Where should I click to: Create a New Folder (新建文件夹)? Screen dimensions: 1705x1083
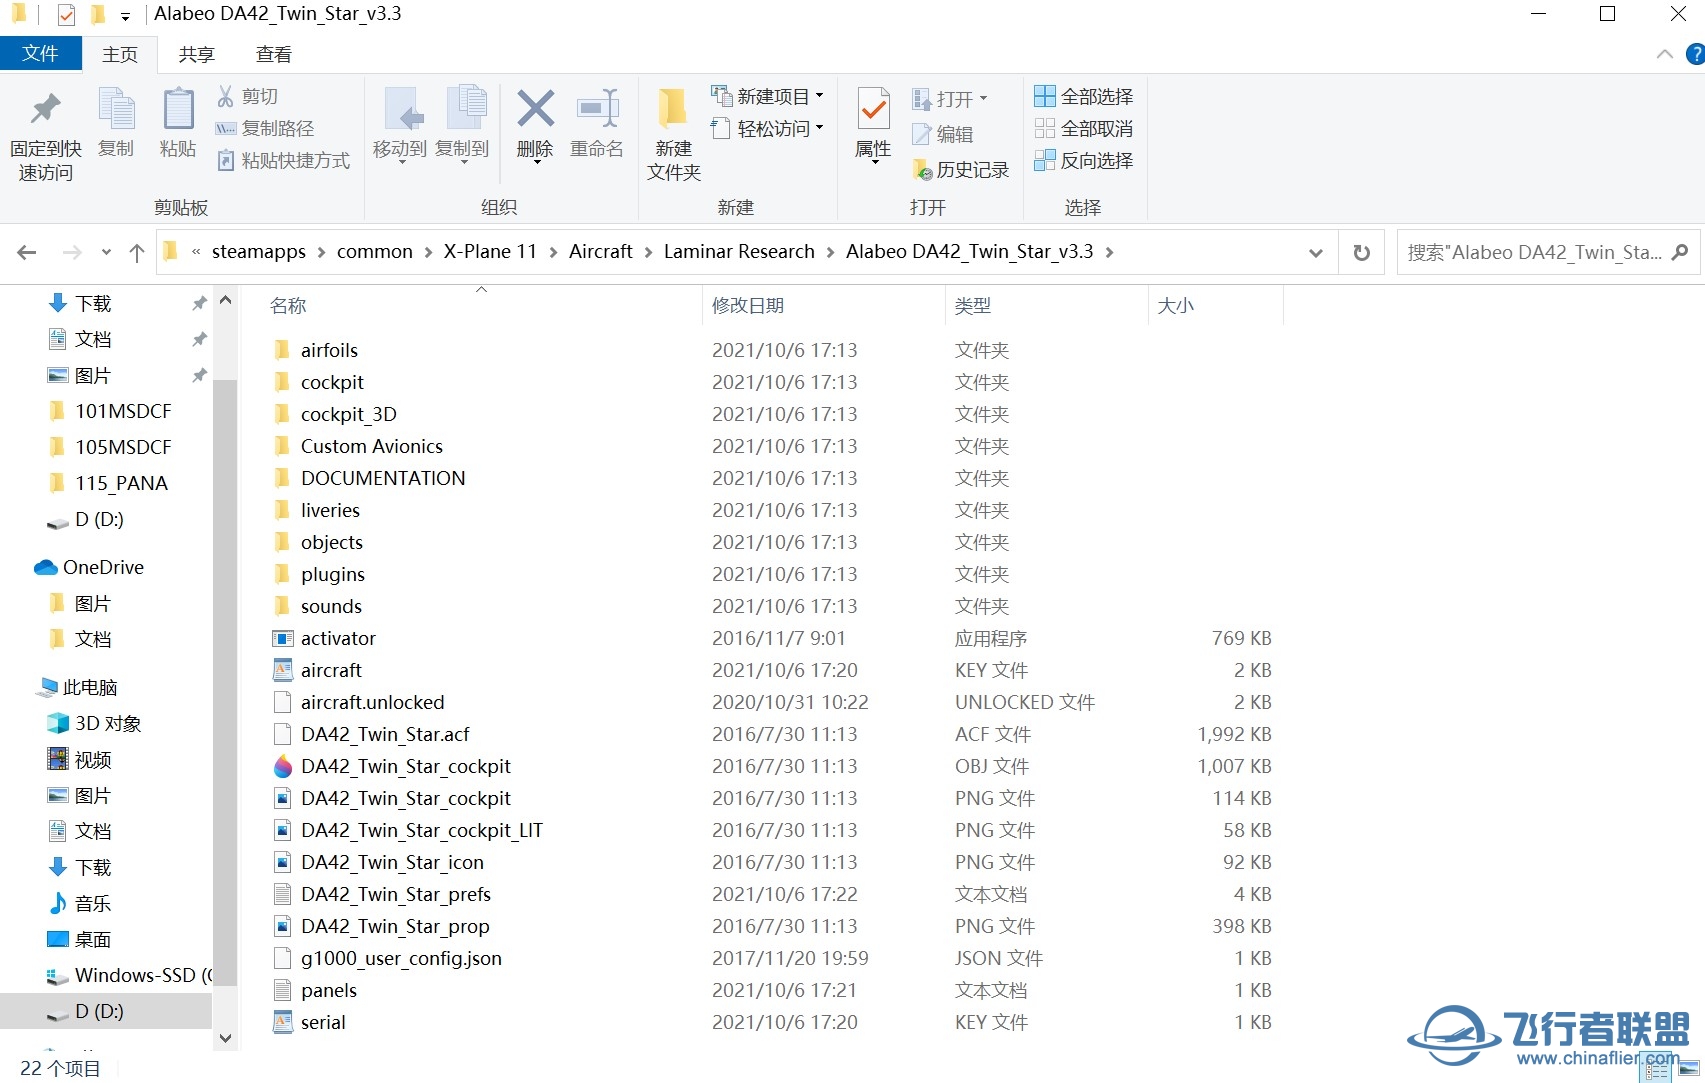[x=673, y=135]
